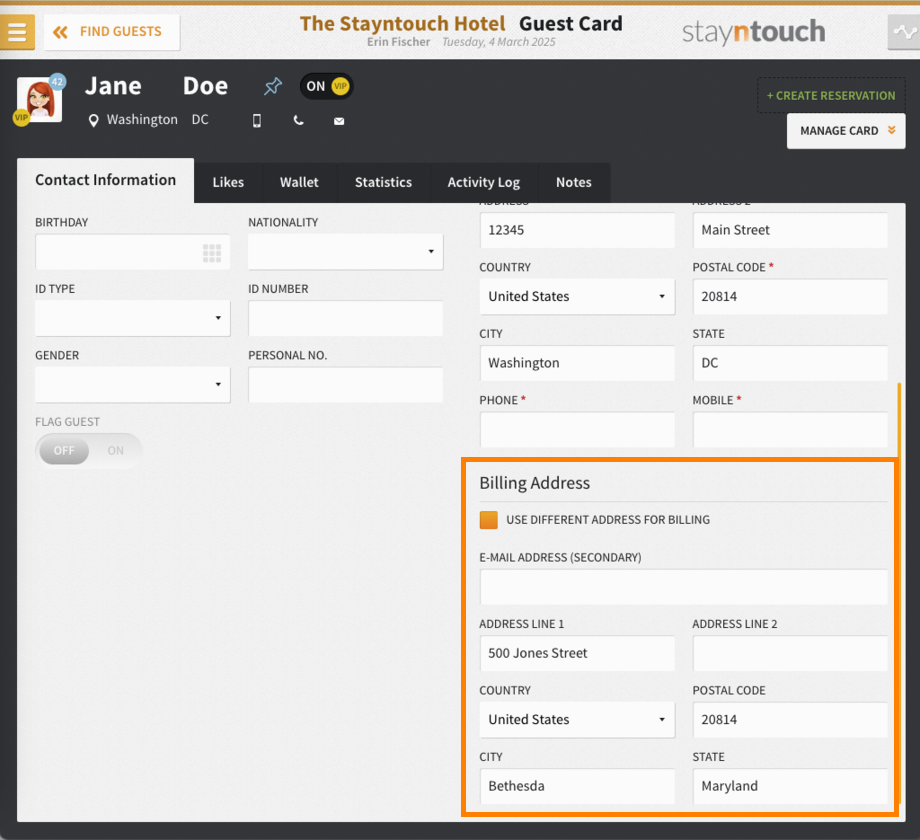The height and width of the screenshot is (840, 920).
Task: Open the Nationality dropdown
Action: pos(346,252)
